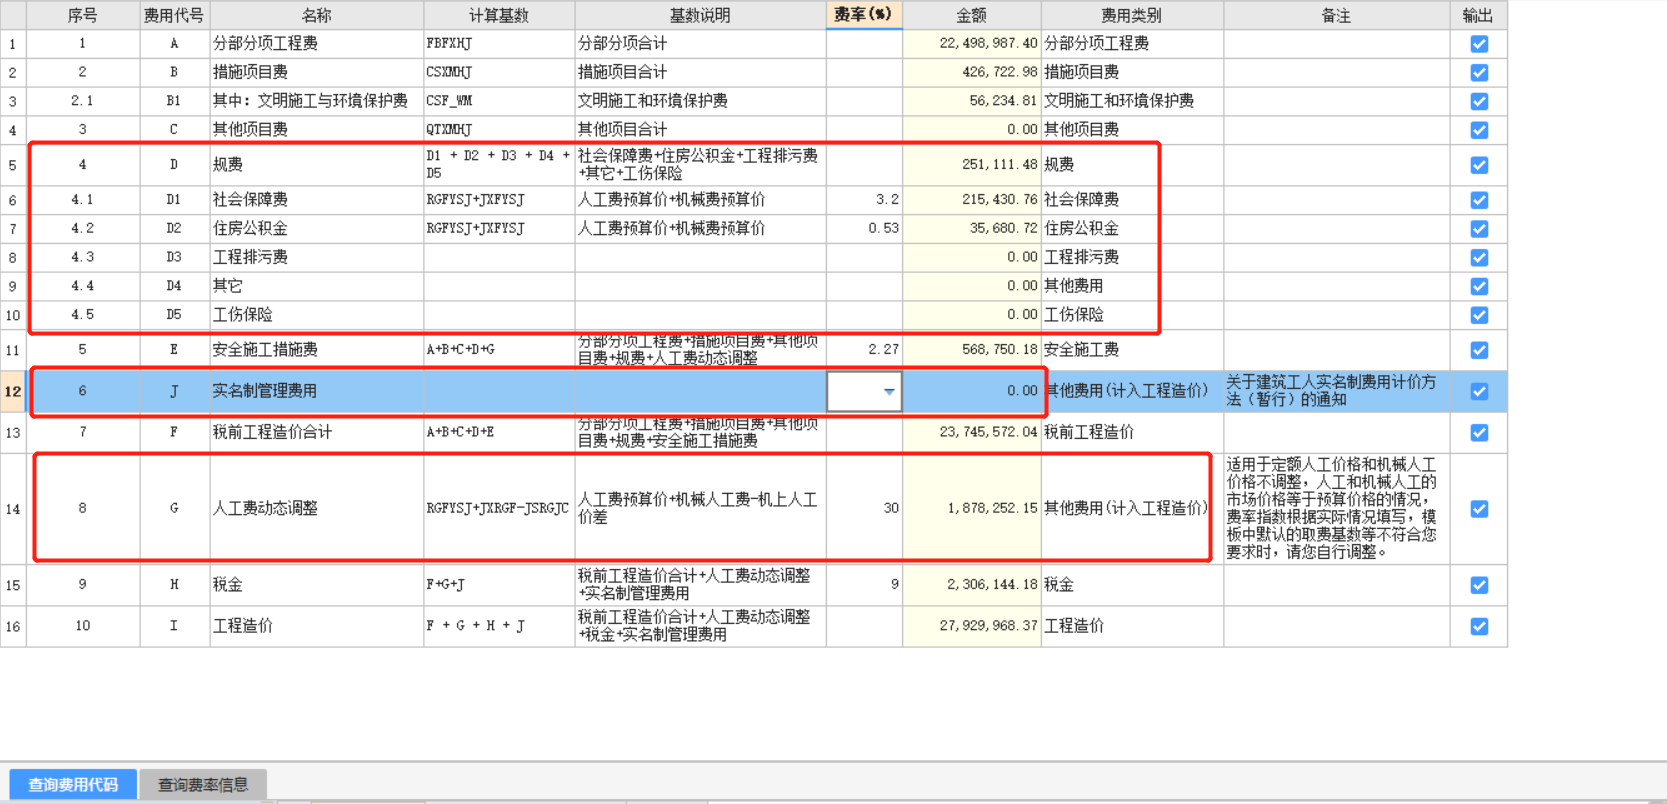Switch to 查询费用代码 tab

pos(73,784)
